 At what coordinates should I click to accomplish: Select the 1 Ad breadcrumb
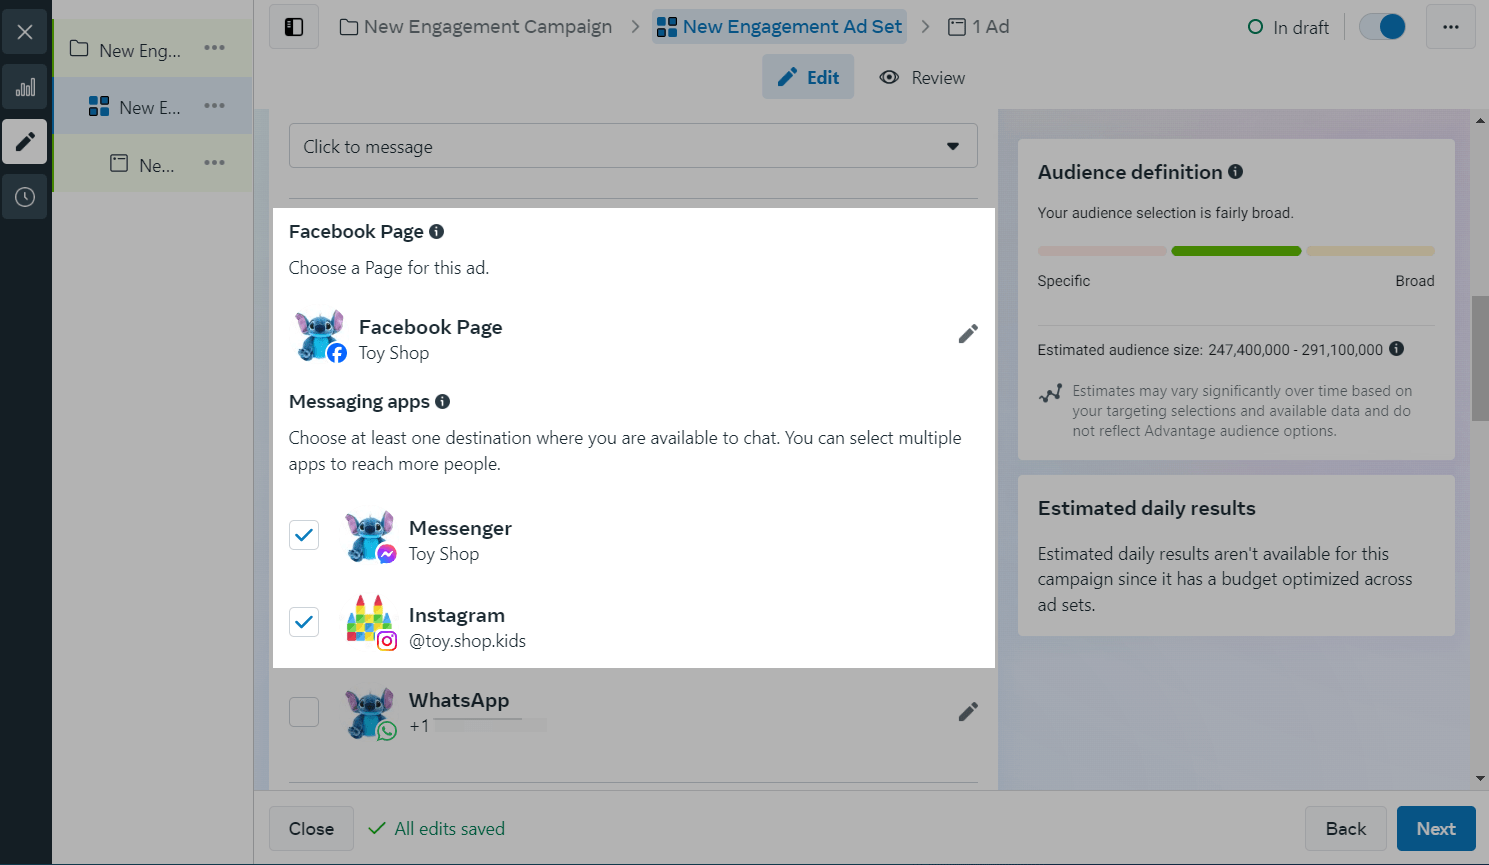[979, 27]
